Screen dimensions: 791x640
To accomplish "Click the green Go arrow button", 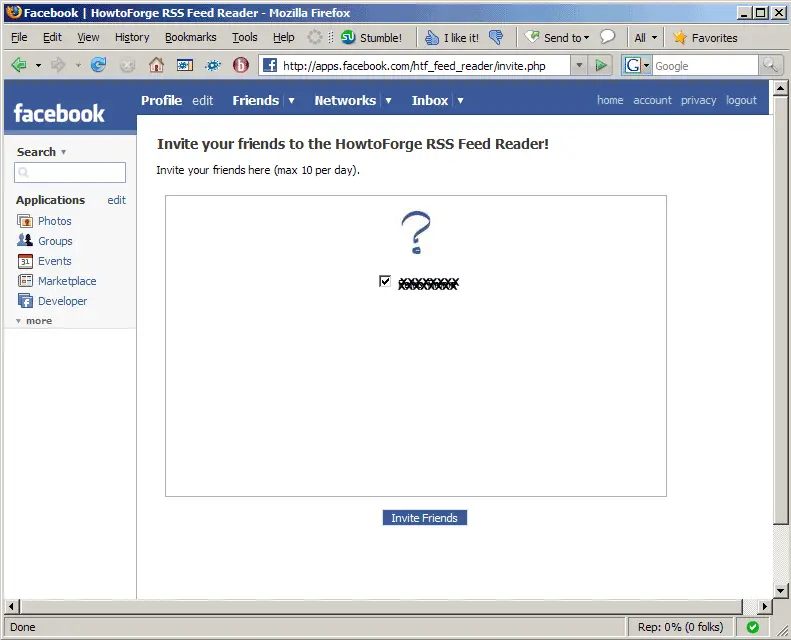I will pos(601,65).
